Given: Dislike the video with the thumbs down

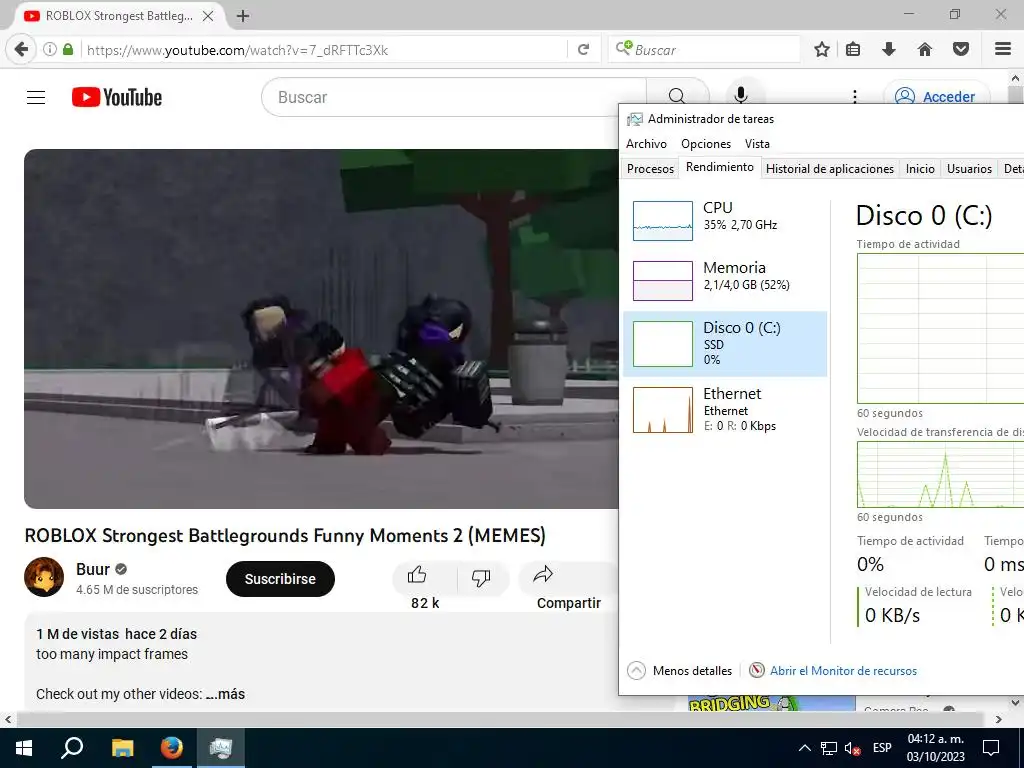Looking at the screenshot, I should click(481, 577).
